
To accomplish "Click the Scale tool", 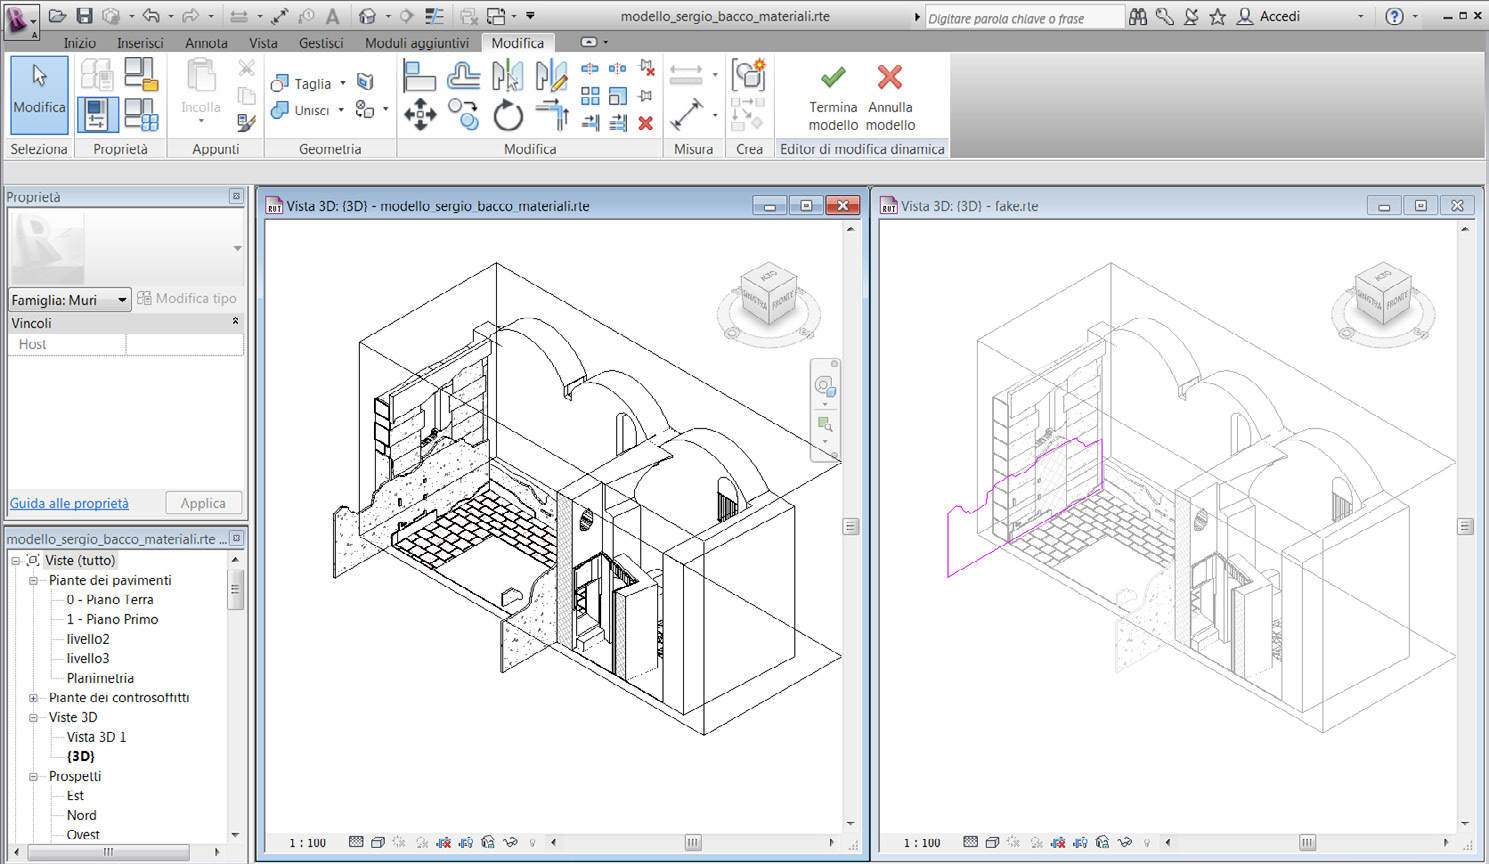I will point(618,96).
